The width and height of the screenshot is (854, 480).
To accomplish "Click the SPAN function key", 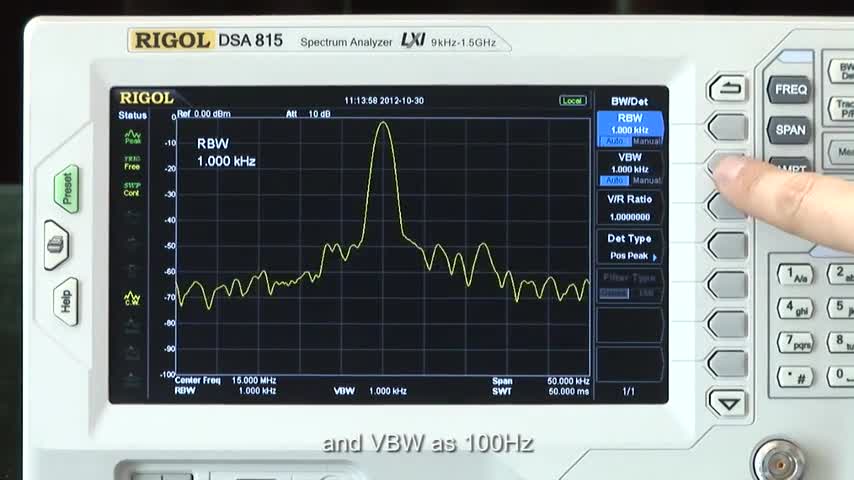I will tap(790, 130).
